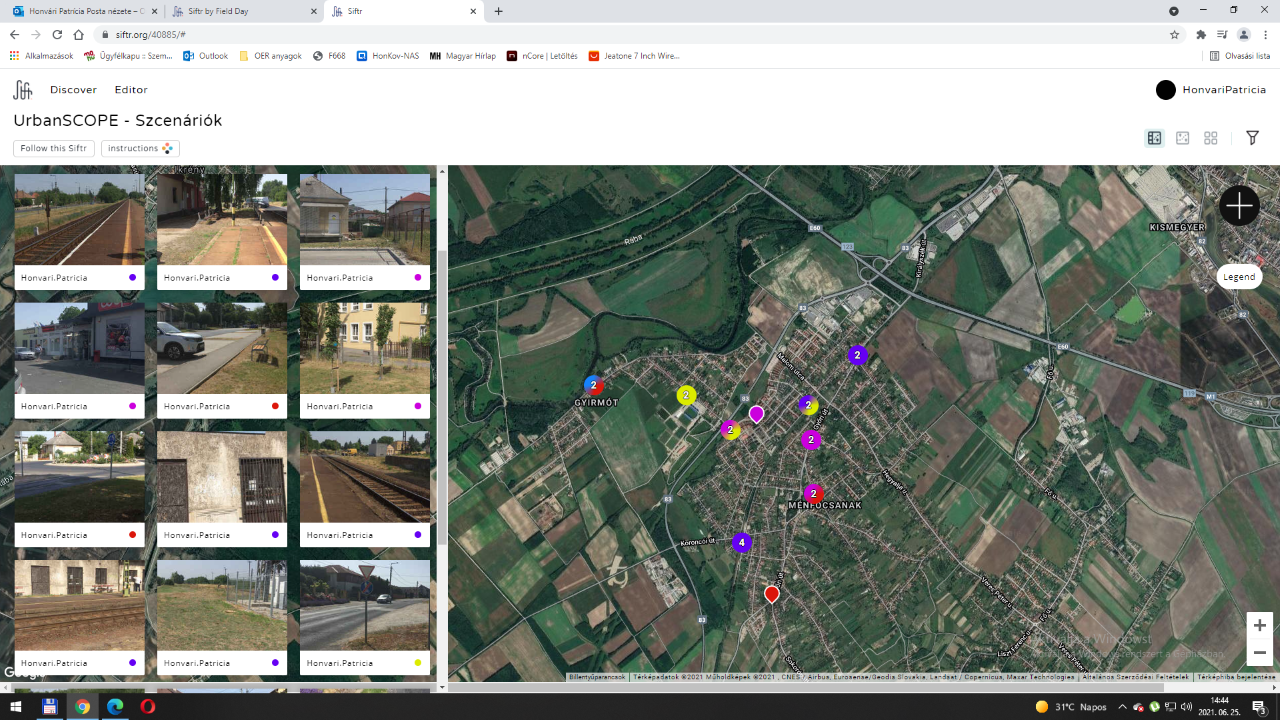Screen dimensions: 1280x720
Task: Open Discover menu
Action: pos(73,90)
